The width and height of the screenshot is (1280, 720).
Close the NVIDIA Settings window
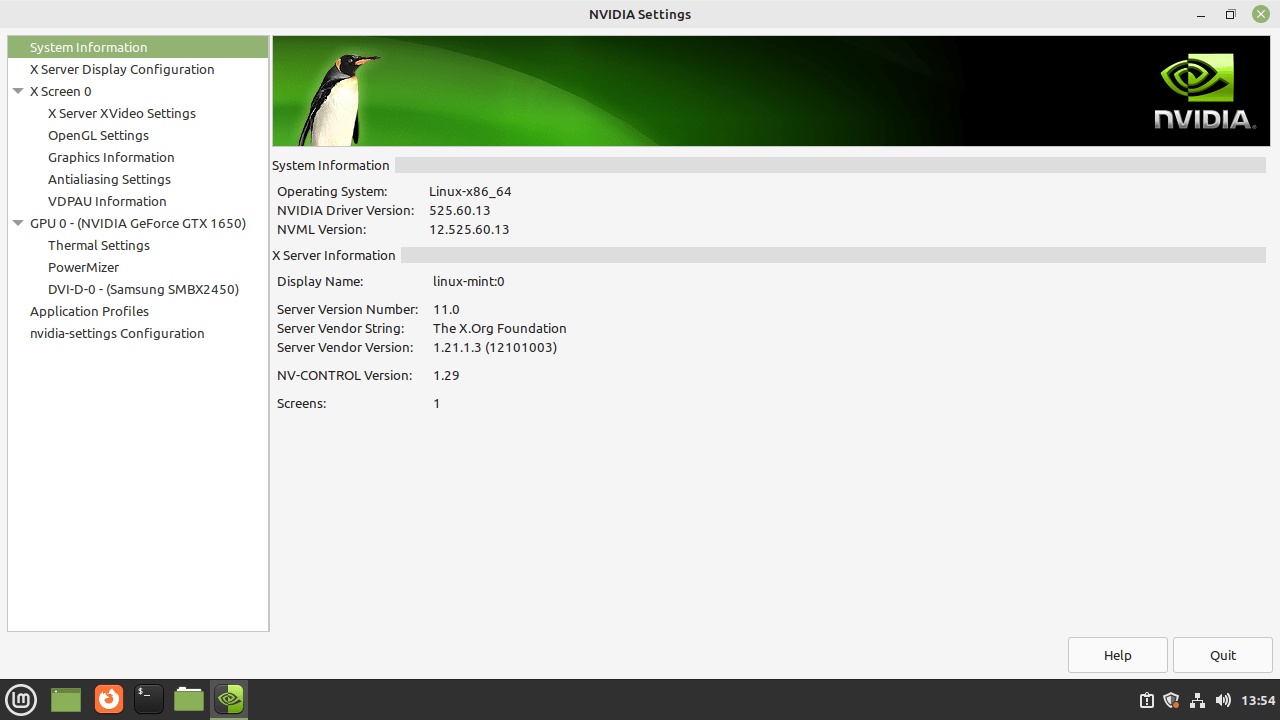(1260, 15)
